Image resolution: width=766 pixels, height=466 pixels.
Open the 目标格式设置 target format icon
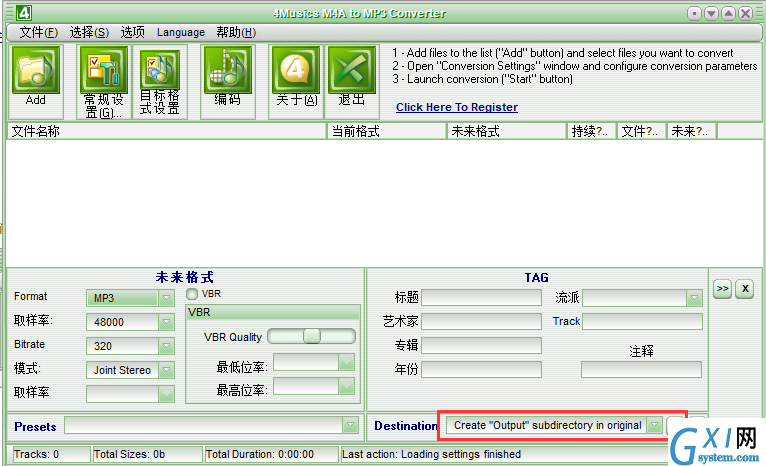160,70
